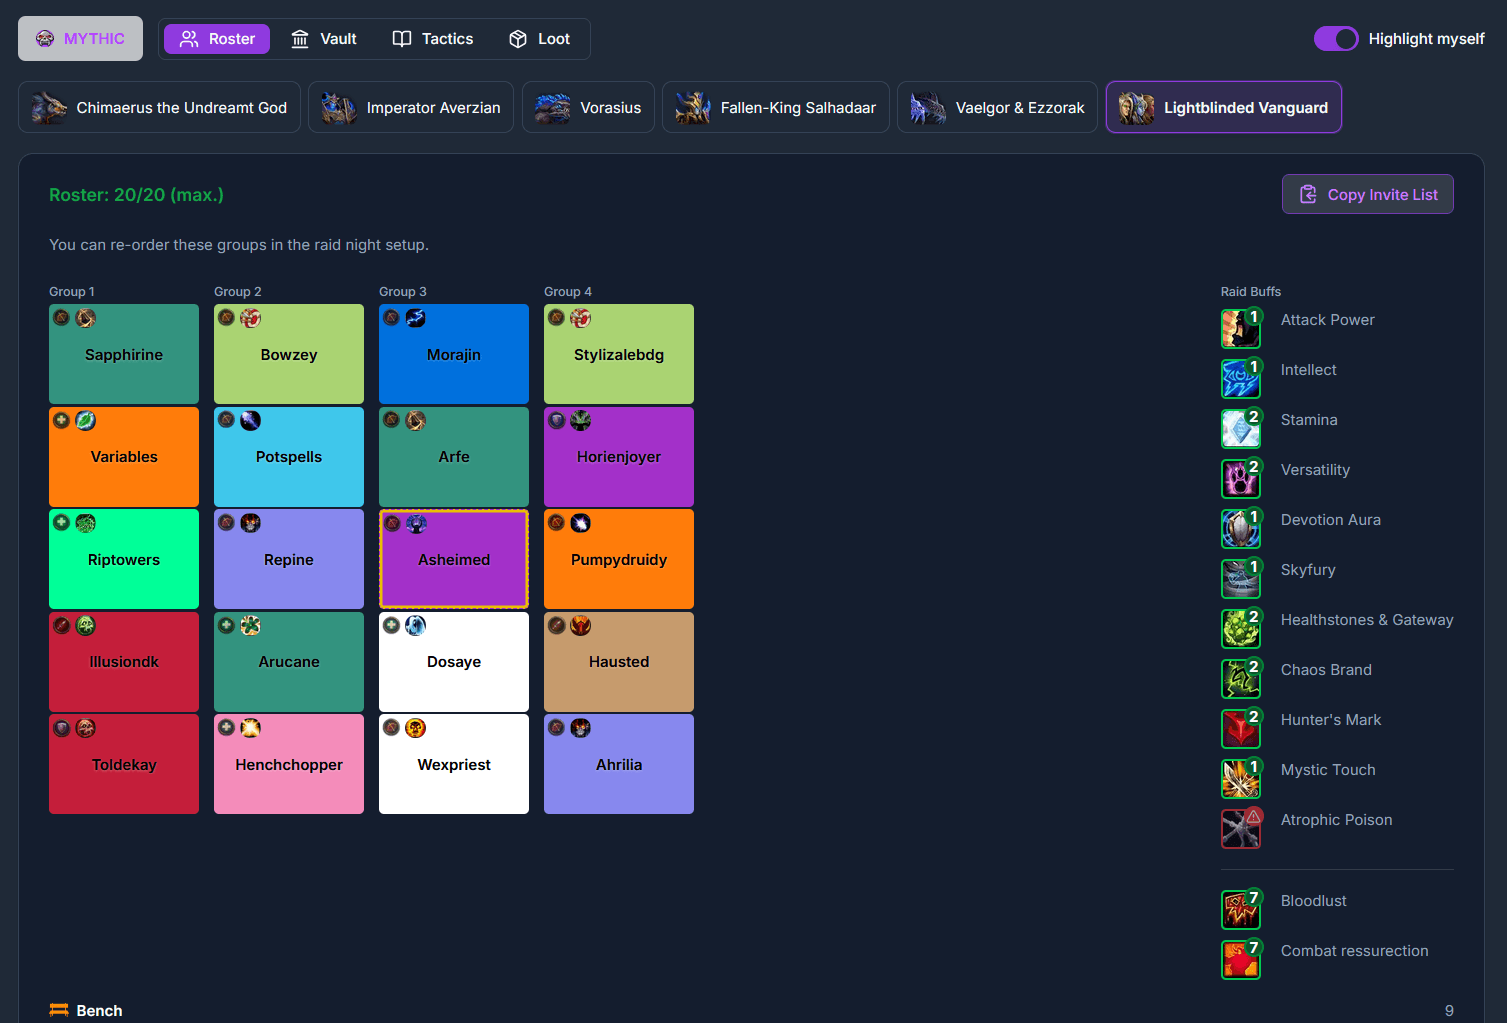The height and width of the screenshot is (1023, 1507).
Task: Select the Repine player card
Action: 289,559
